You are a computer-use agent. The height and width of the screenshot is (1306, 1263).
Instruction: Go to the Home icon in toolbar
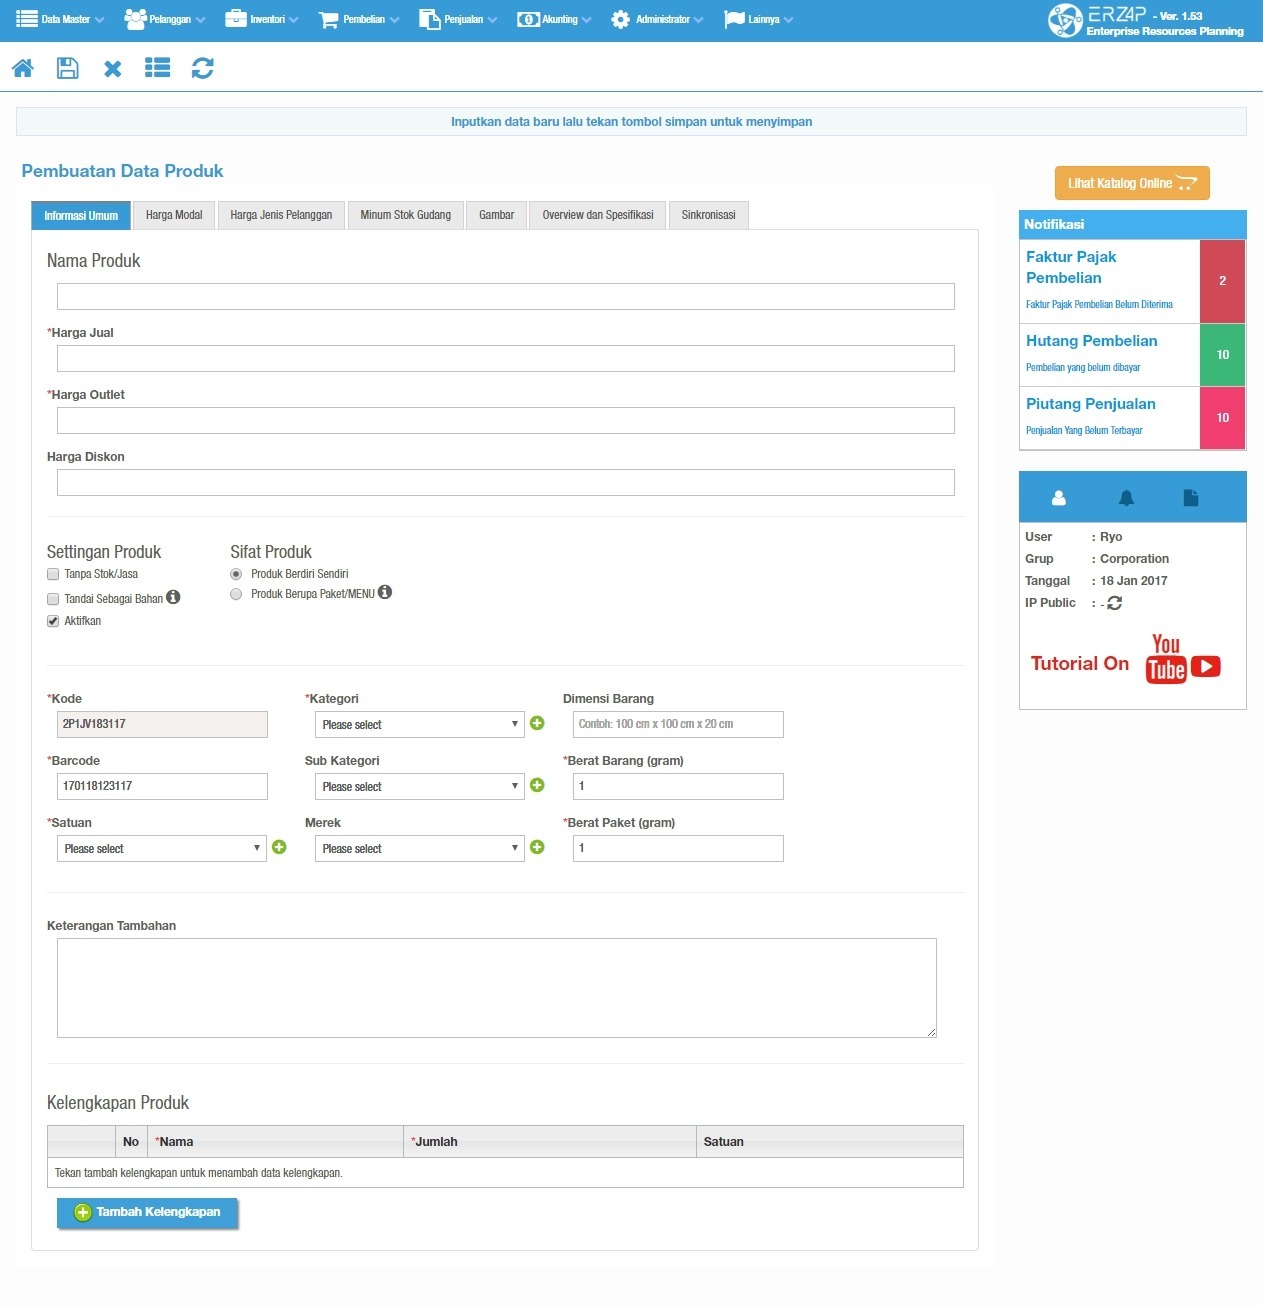click(x=23, y=68)
